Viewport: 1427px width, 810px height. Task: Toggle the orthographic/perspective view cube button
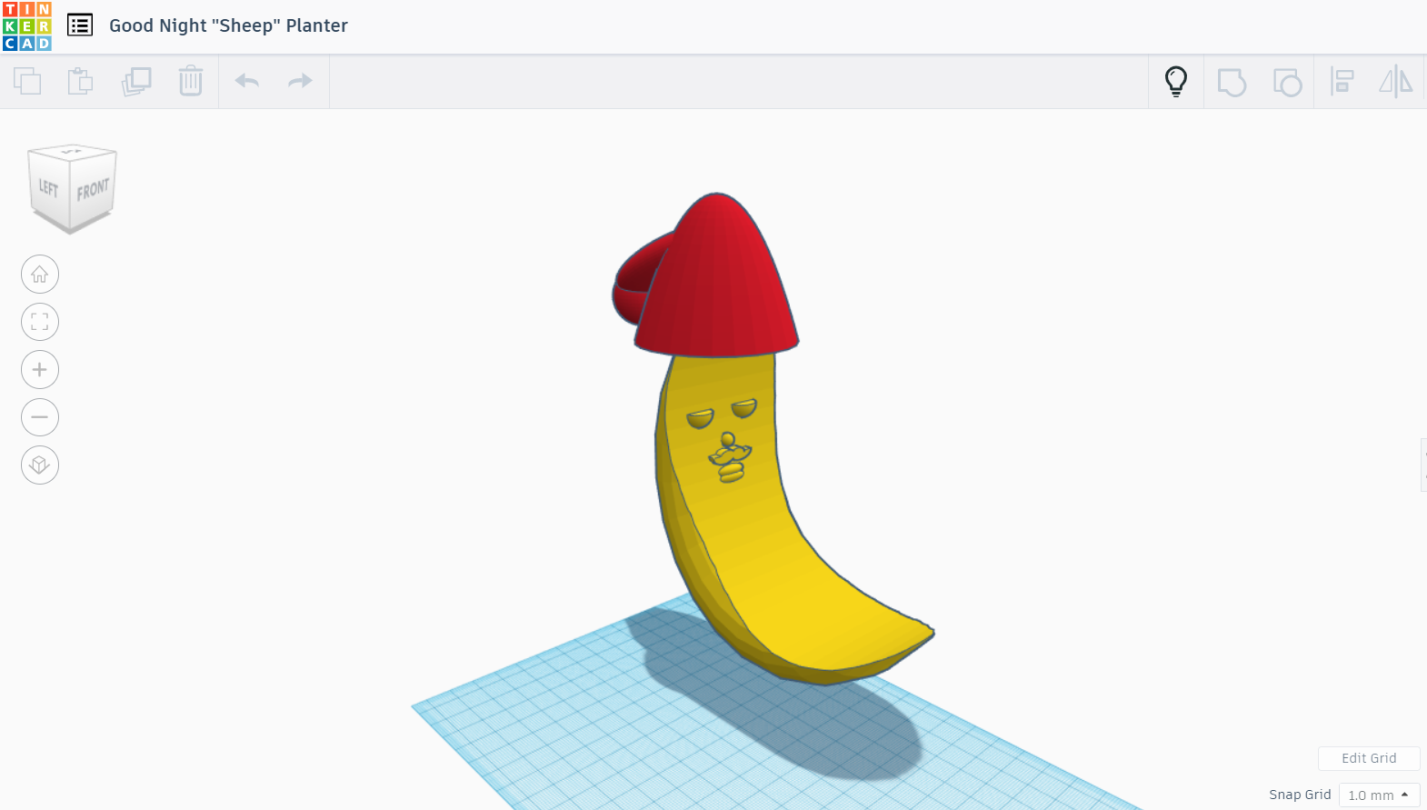pos(40,465)
